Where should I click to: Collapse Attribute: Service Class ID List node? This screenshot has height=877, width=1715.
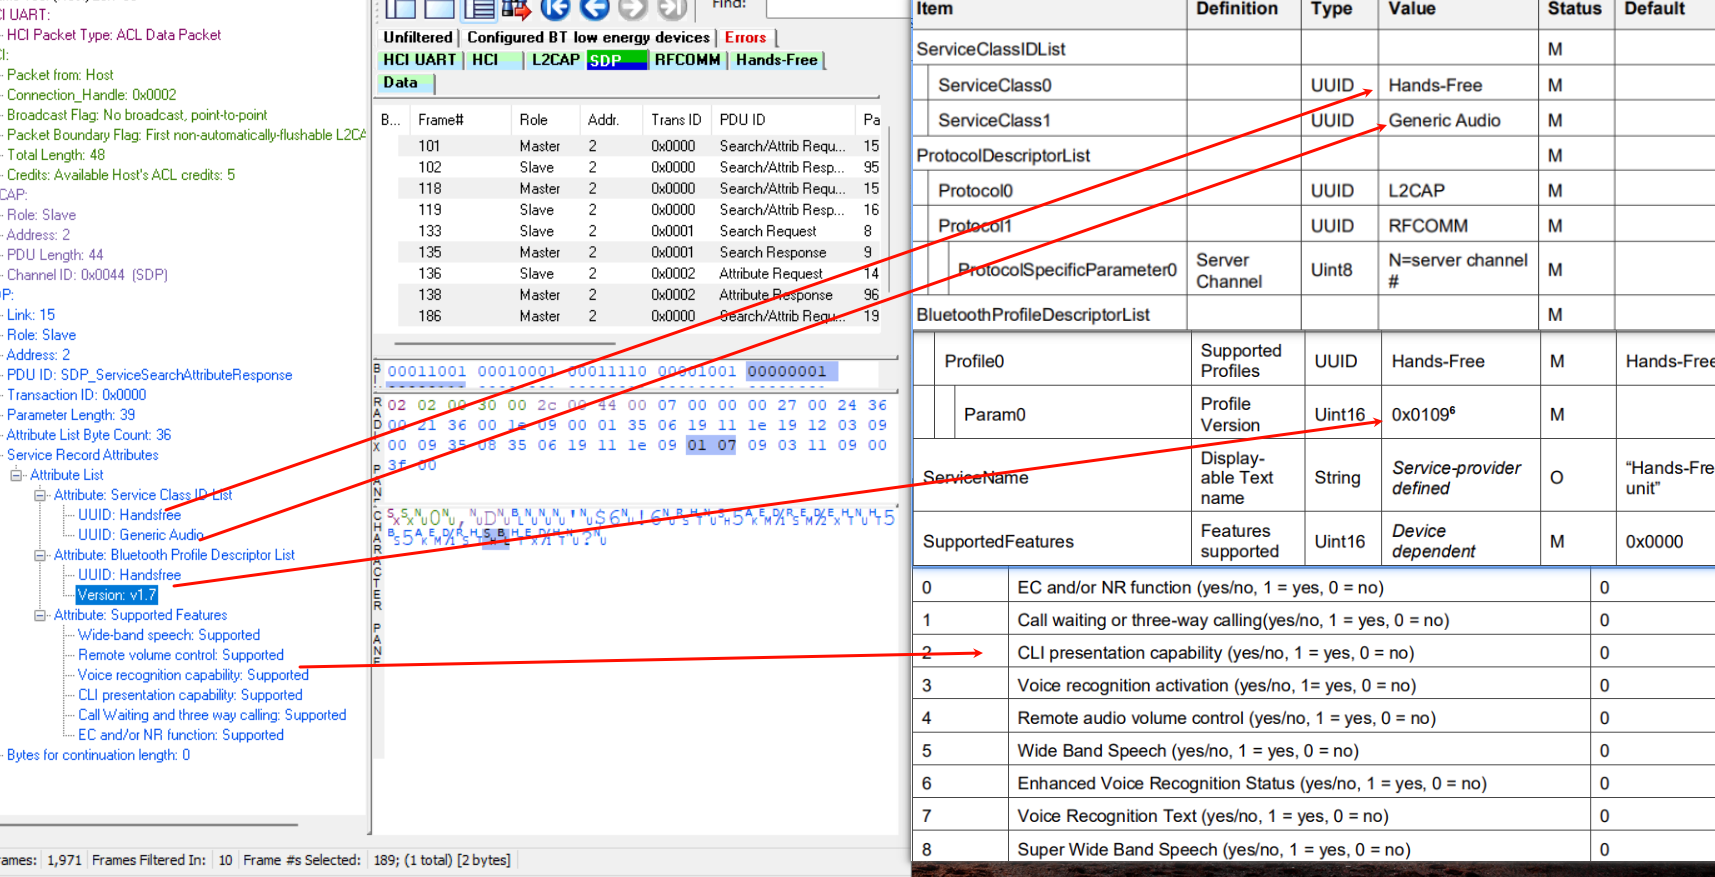pyautogui.click(x=41, y=495)
